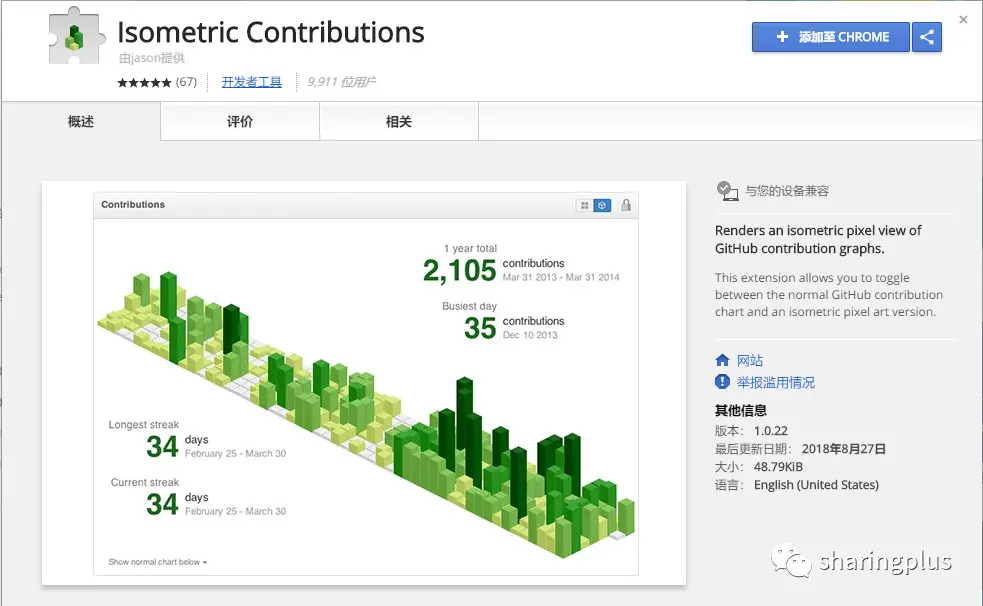Close the extension detail dialog

click(x=964, y=19)
